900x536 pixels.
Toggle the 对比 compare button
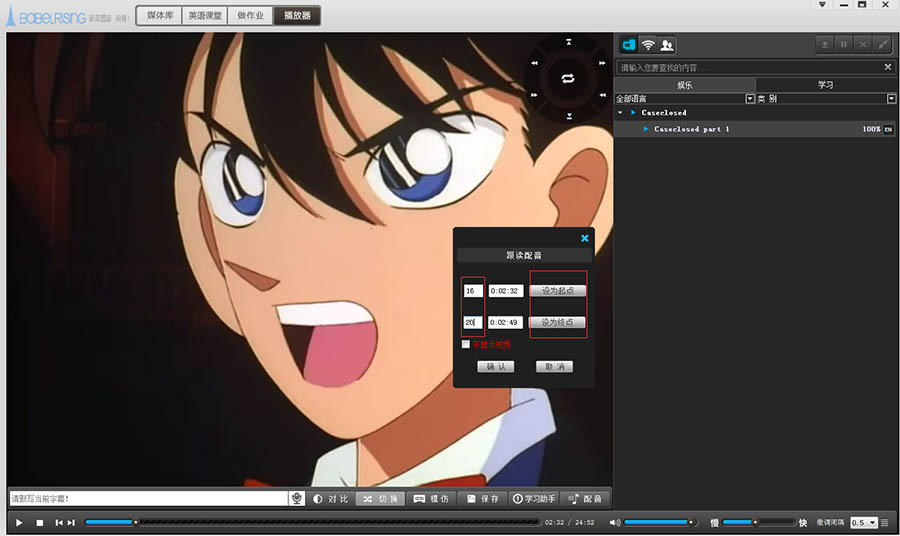(331, 499)
